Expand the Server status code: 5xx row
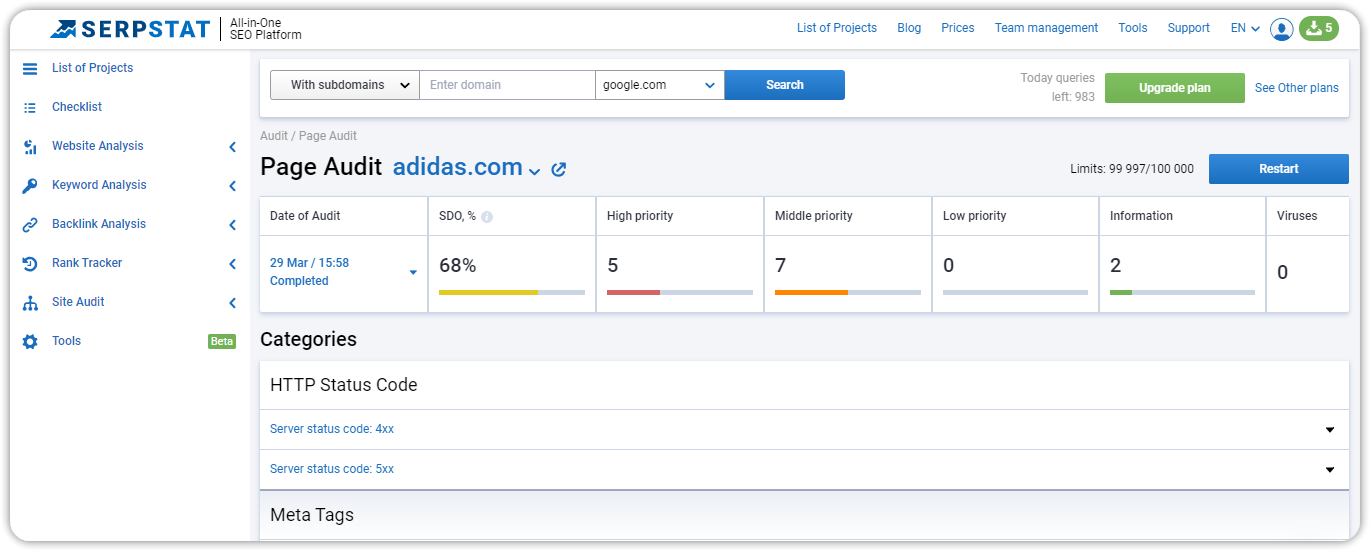This screenshot has height=551, width=1370. point(804,469)
